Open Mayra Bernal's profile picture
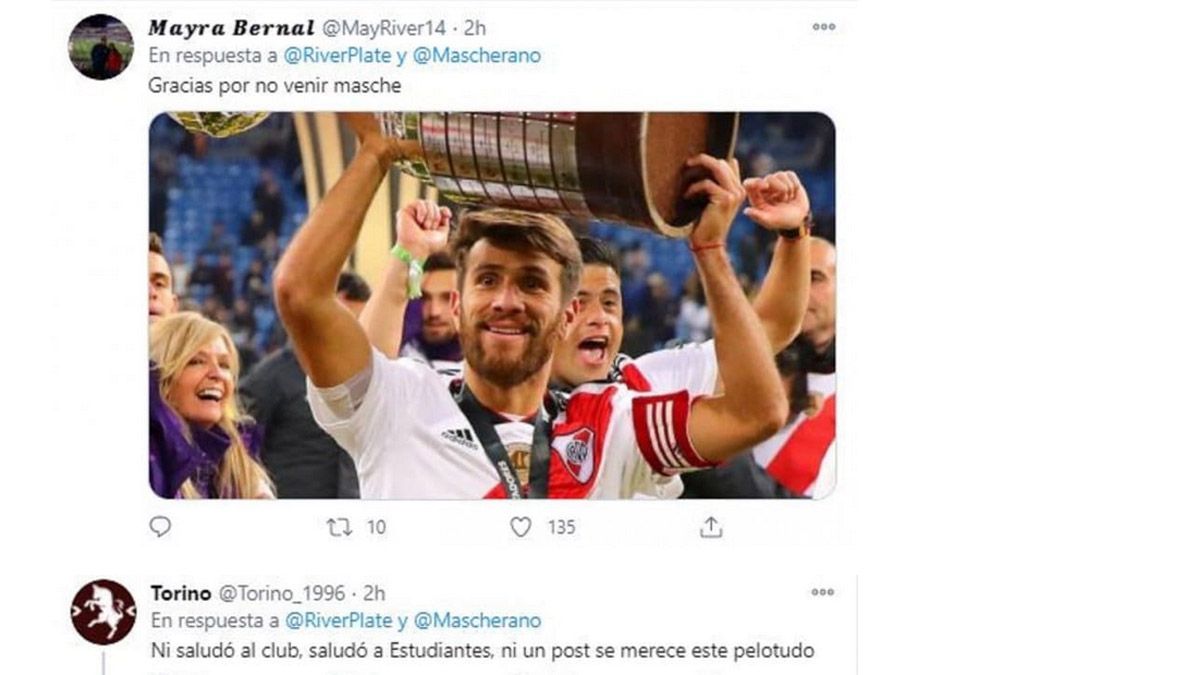 (101, 47)
